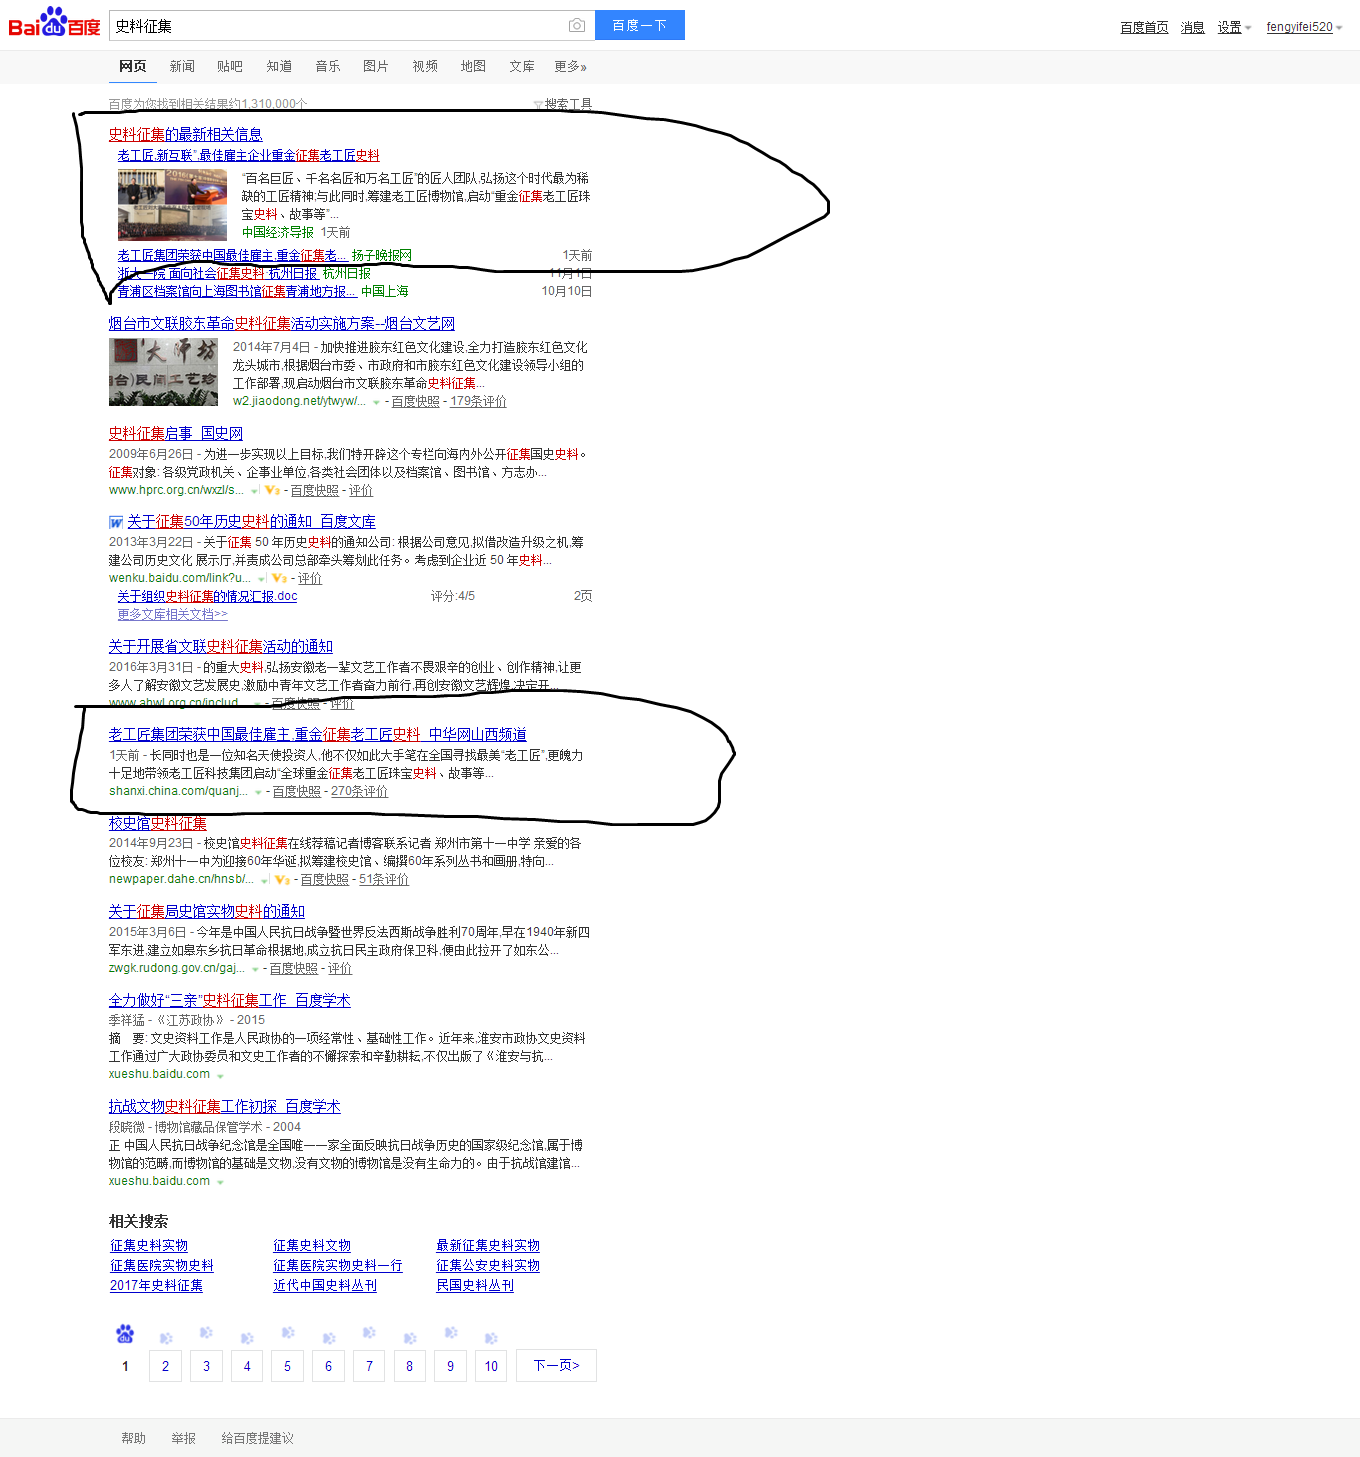Image resolution: width=1360 pixels, height=1457 pixels.
Task: Open 百度首页 link in header
Action: point(1144,27)
